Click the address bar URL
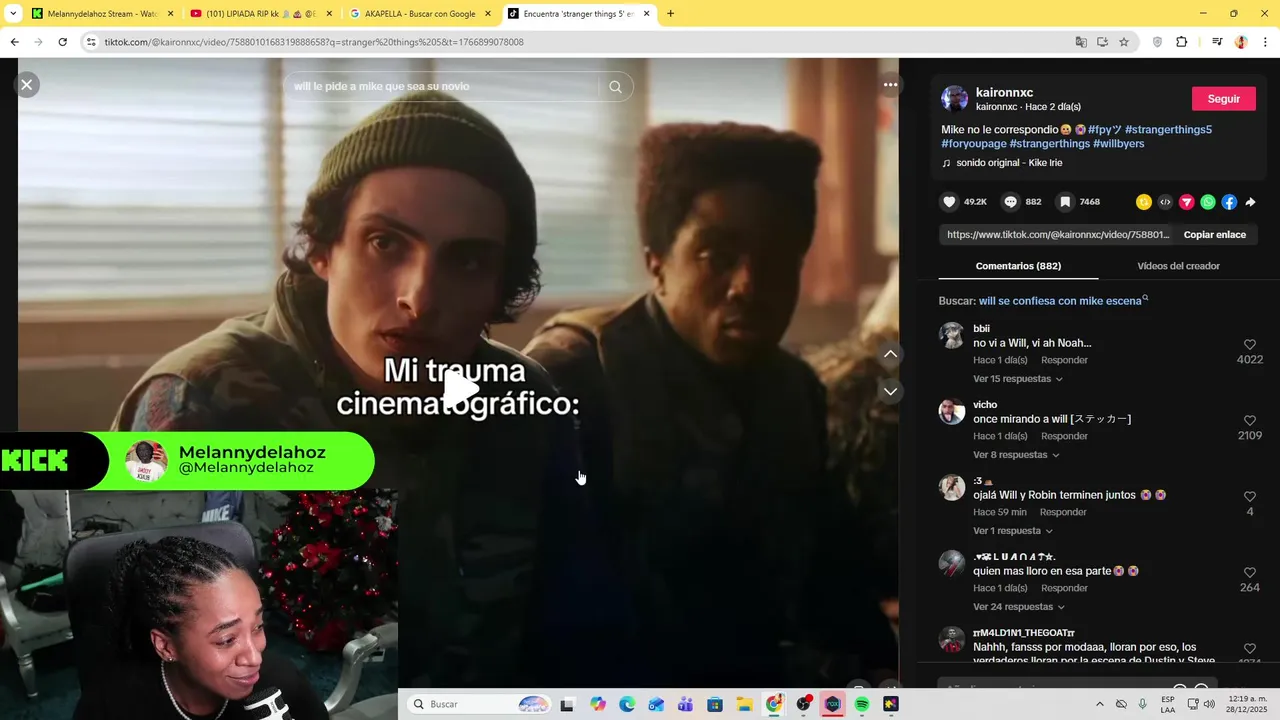The image size is (1280, 720). point(314,43)
